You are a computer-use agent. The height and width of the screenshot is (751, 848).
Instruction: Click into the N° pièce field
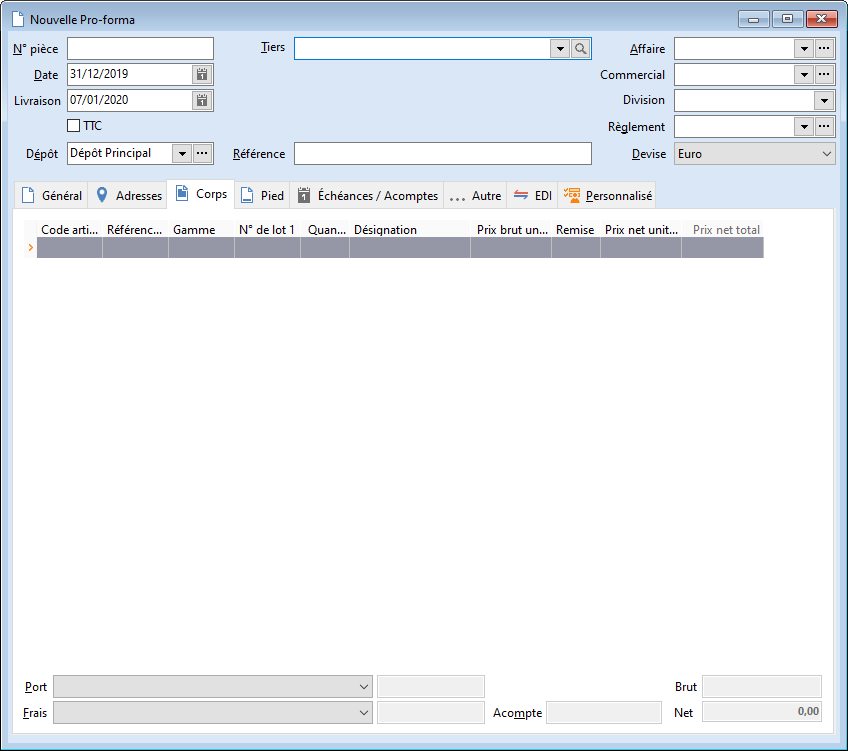tap(140, 48)
